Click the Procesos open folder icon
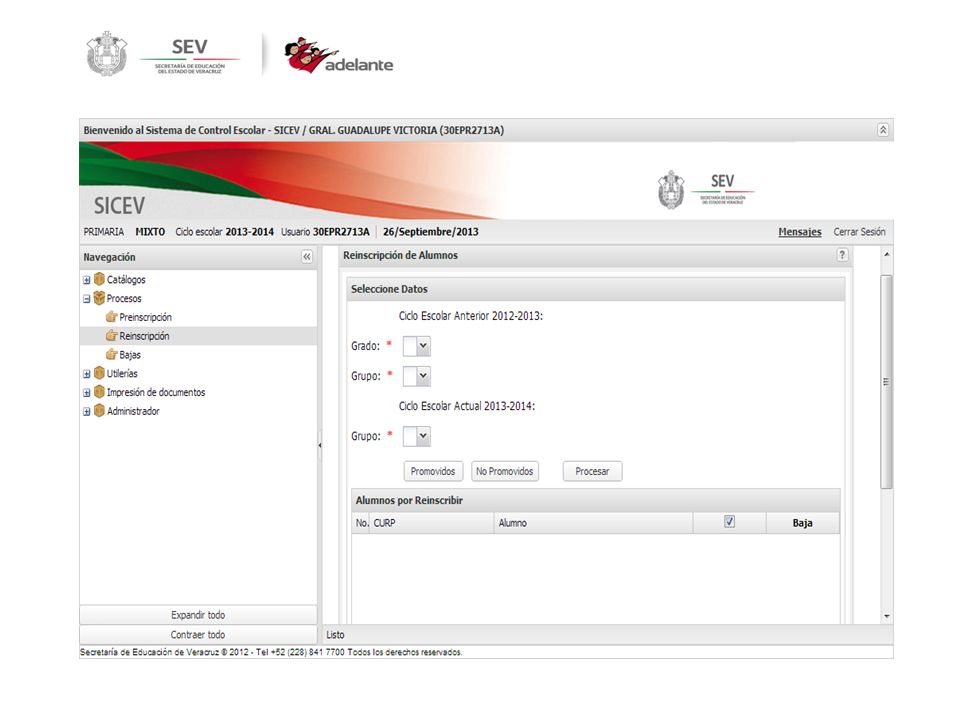 point(99,298)
